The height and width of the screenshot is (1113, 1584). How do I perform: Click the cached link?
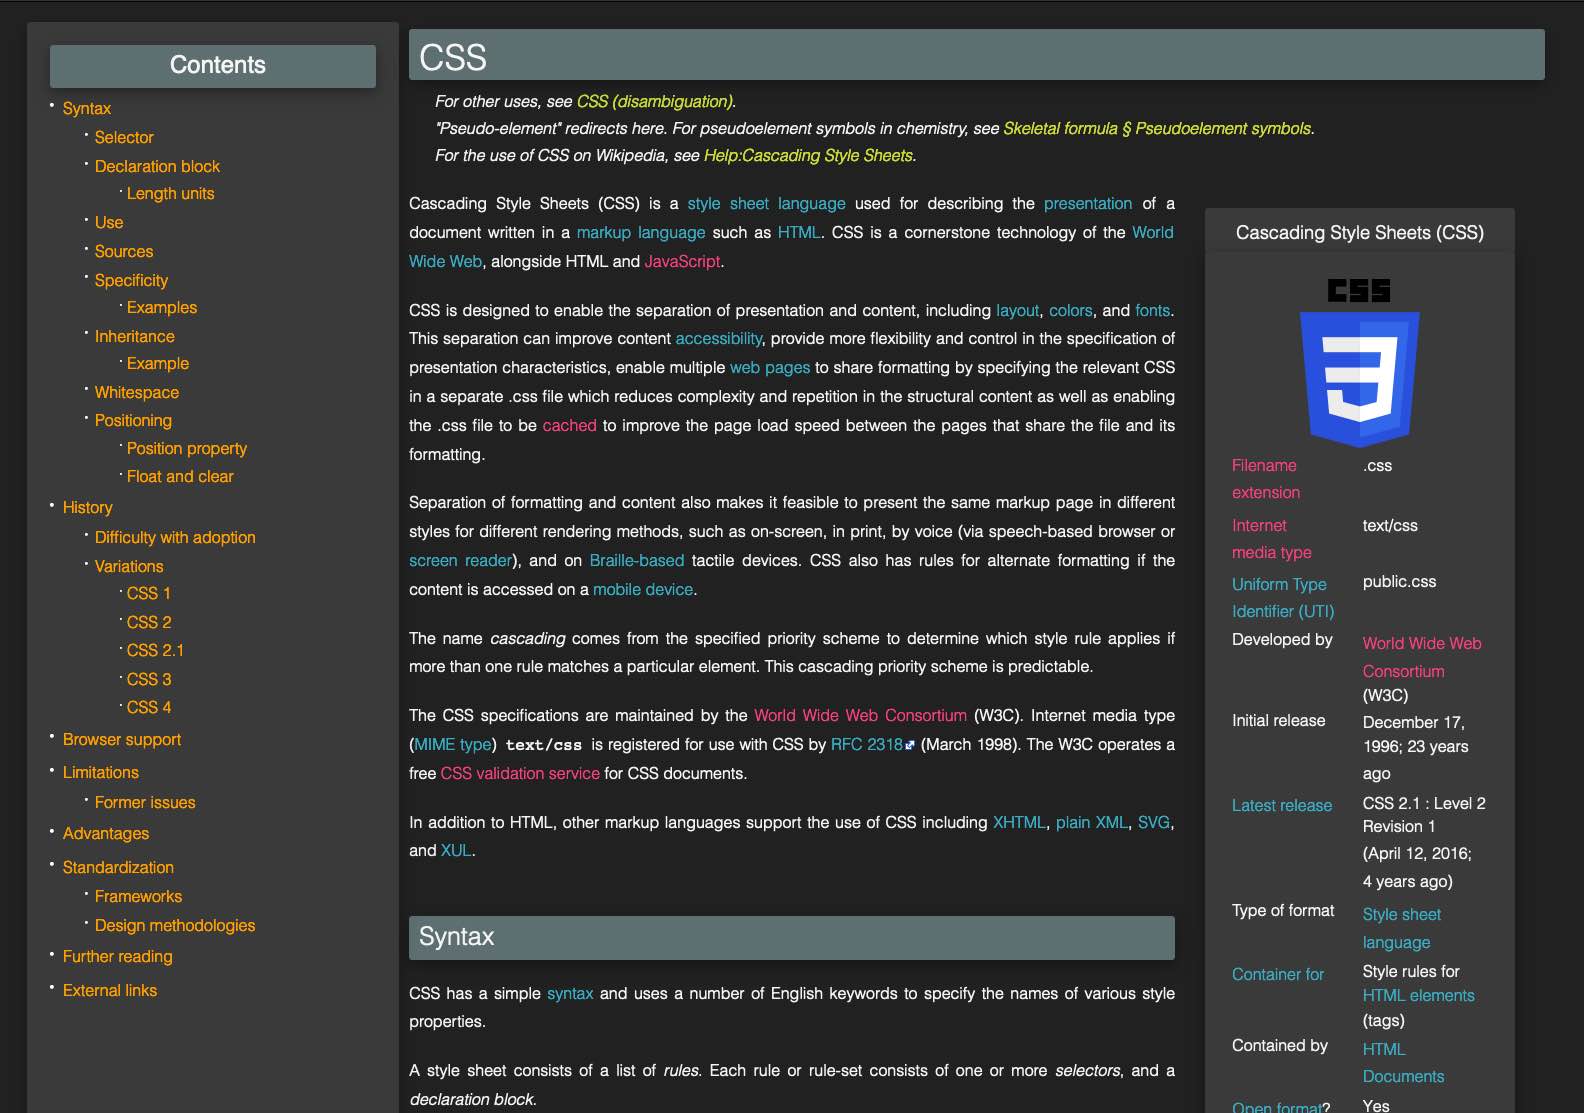pos(570,425)
